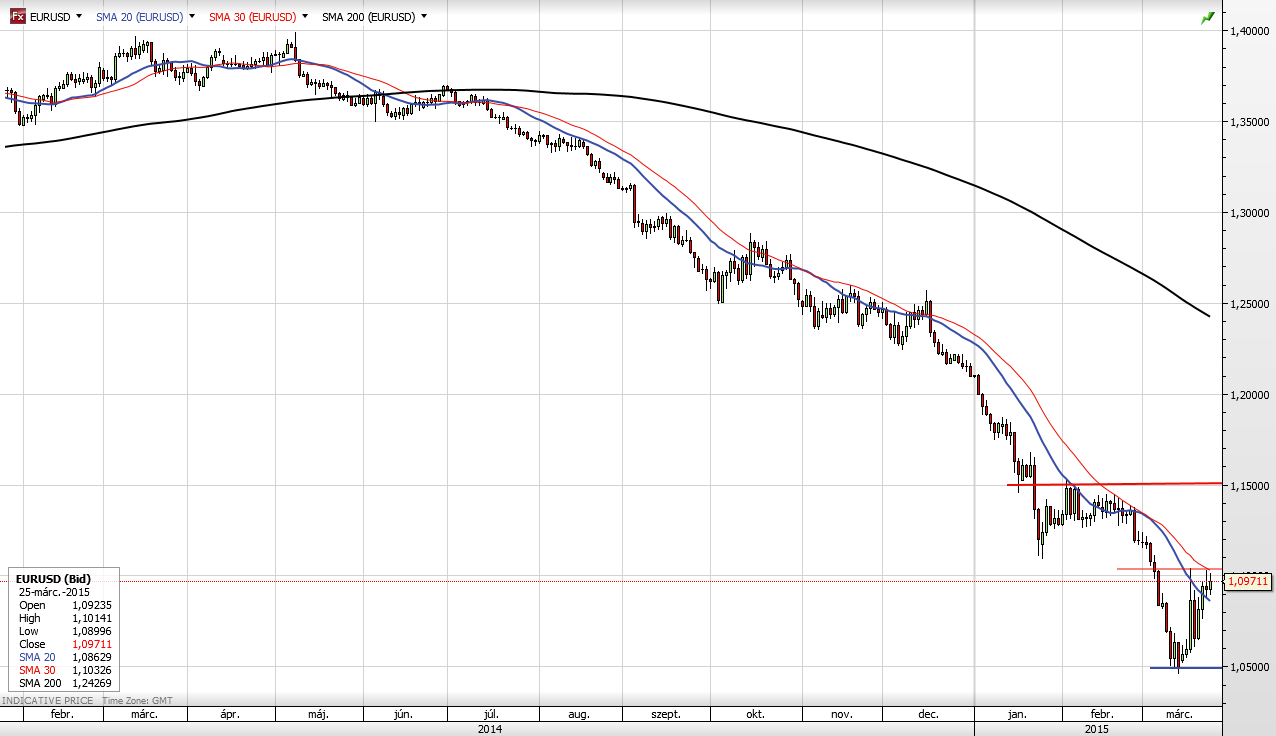This screenshot has height=736, width=1276.
Task: Click the jún. month label on the time axis
Action: [404, 715]
